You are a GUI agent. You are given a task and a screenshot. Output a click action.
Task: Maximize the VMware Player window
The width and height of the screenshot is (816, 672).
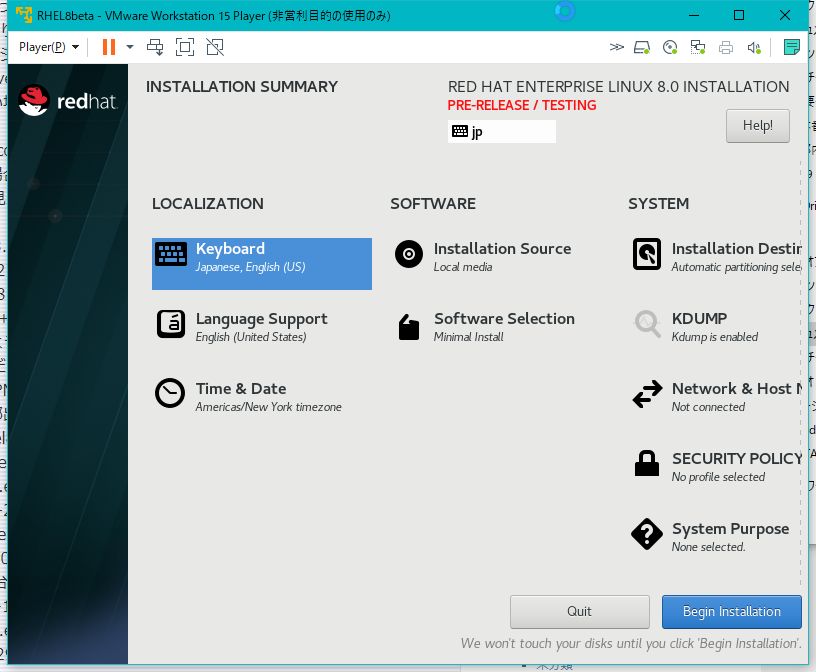coord(738,15)
